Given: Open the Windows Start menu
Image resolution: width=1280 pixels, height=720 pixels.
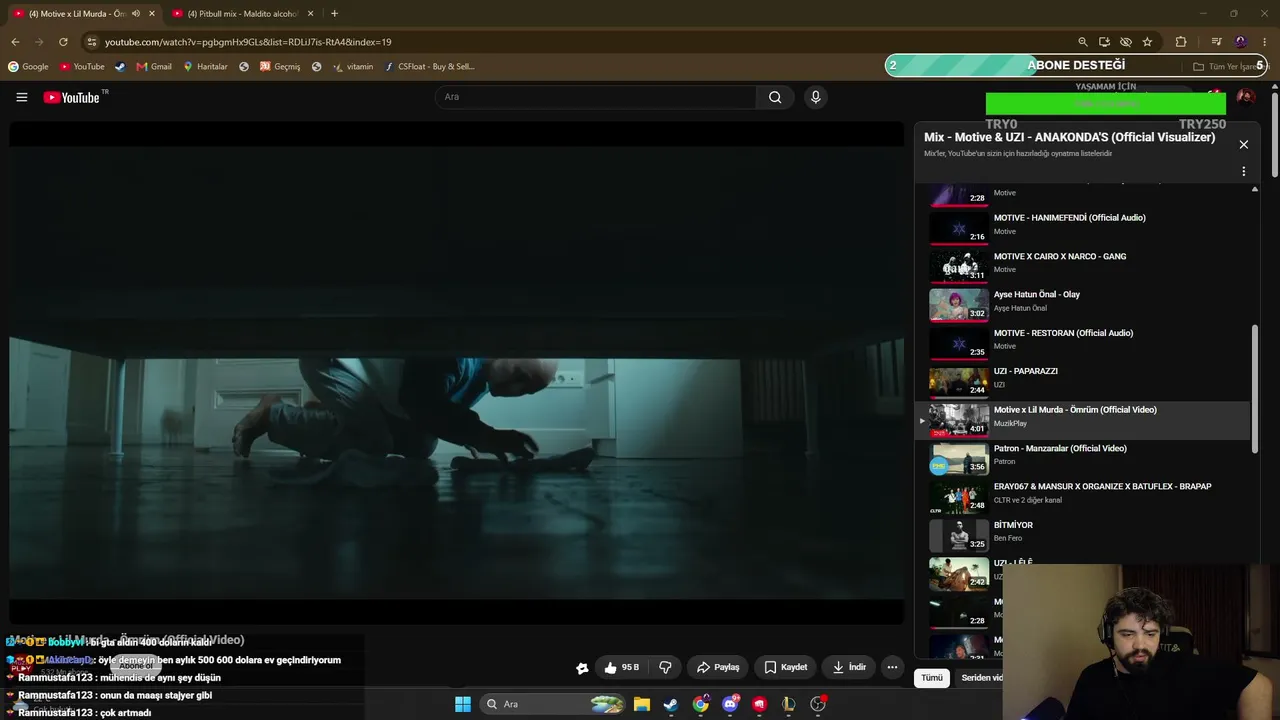Looking at the screenshot, I should point(463,704).
